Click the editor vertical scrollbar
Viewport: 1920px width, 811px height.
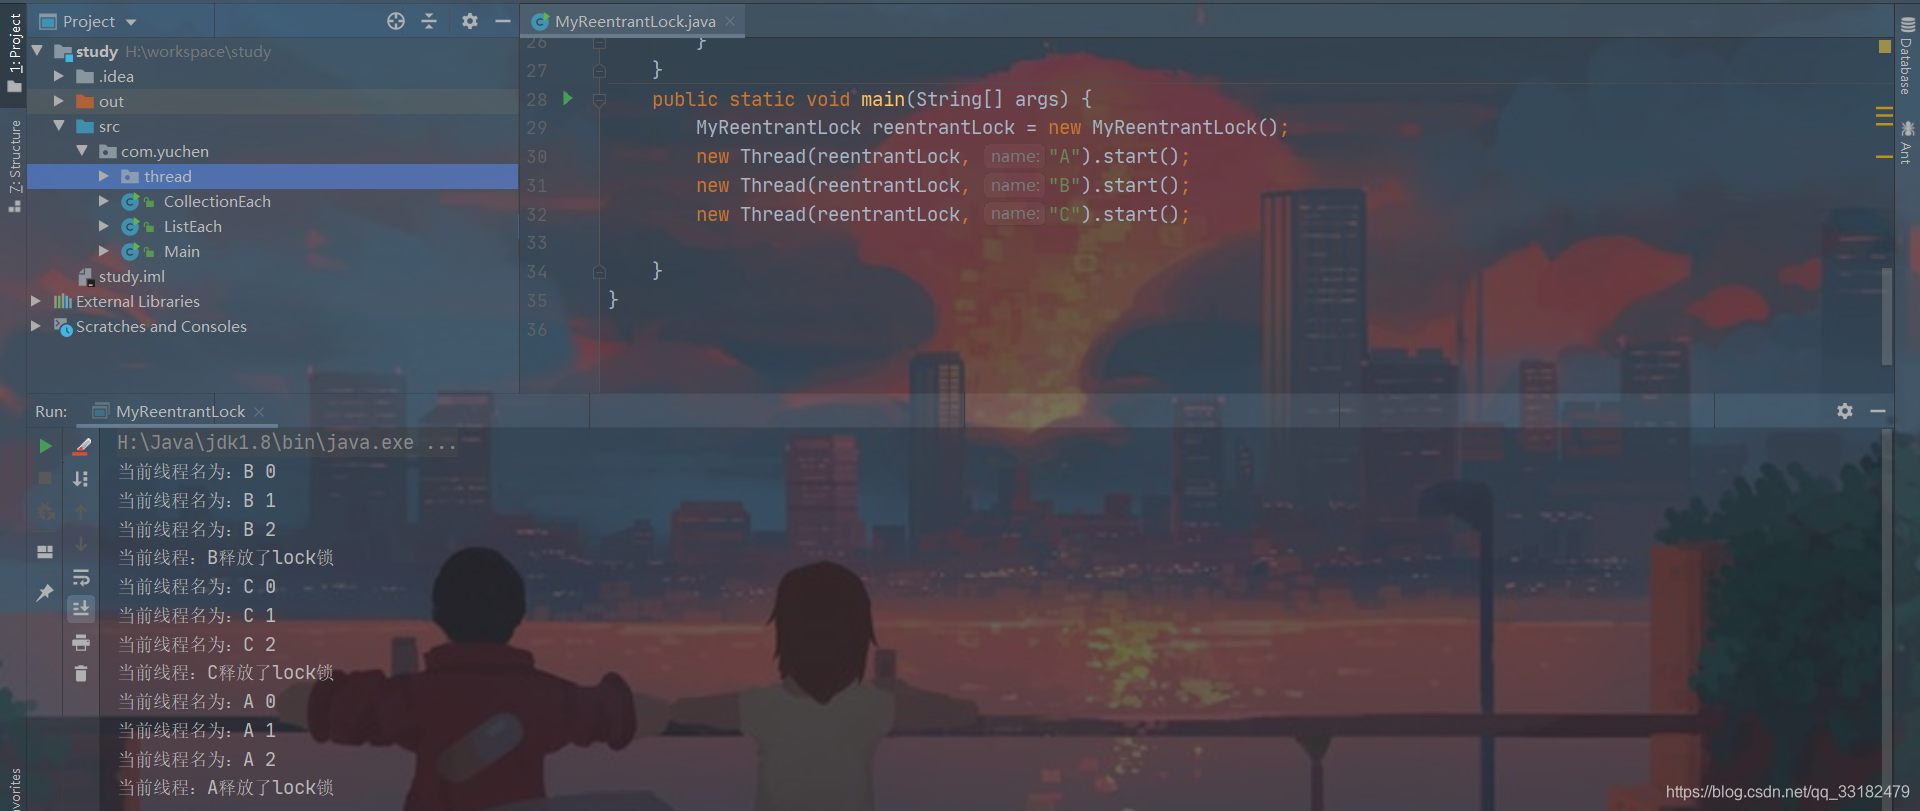[1887, 315]
